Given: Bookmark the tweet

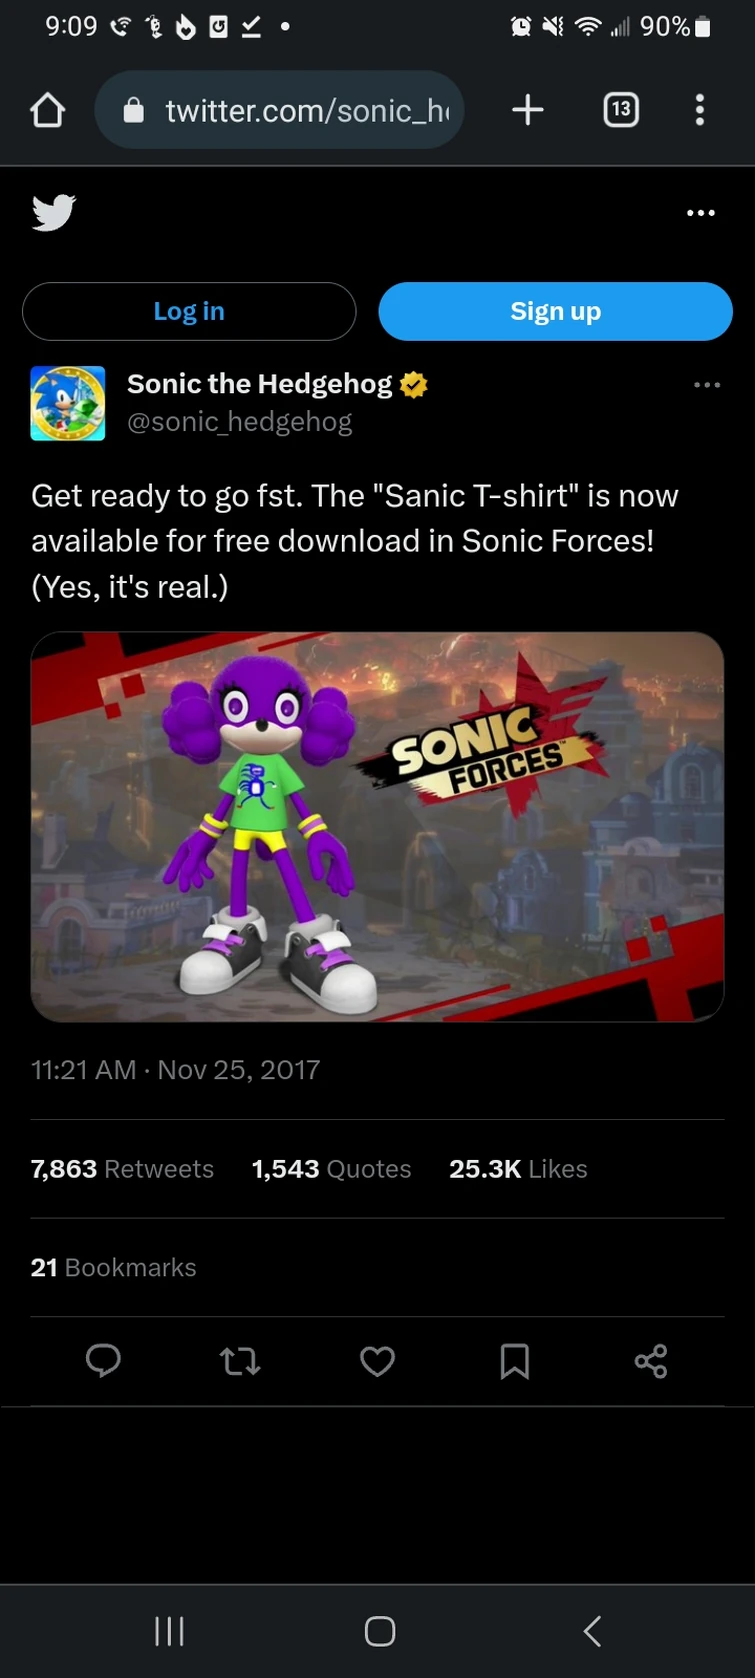Looking at the screenshot, I should (x=514, y=1361).
